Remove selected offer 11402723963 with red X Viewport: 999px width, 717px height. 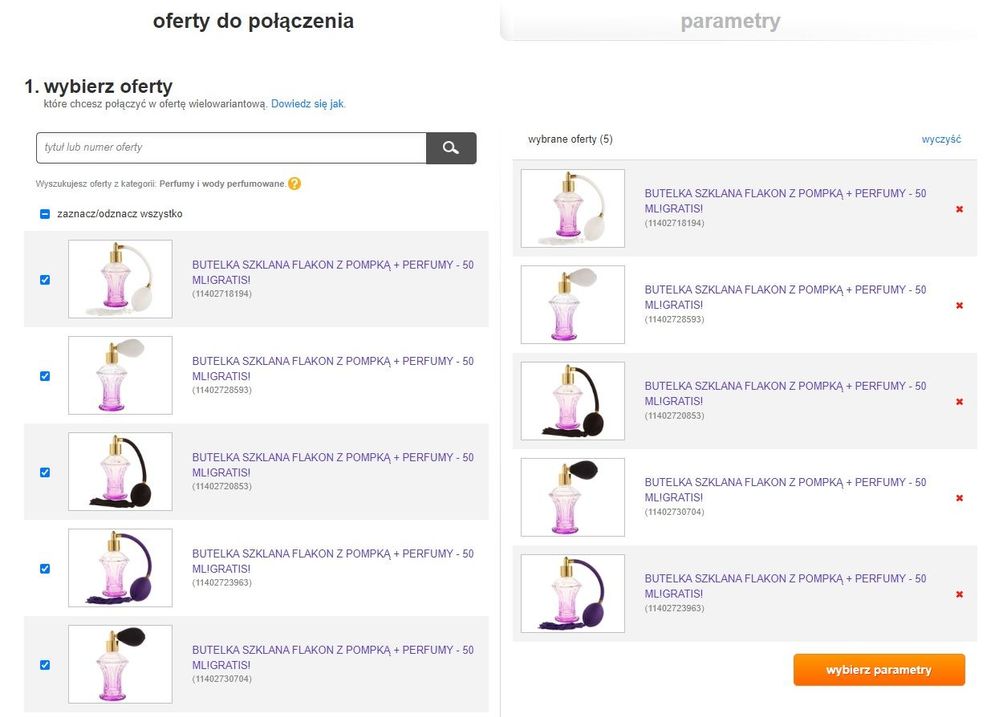[959, 594]
